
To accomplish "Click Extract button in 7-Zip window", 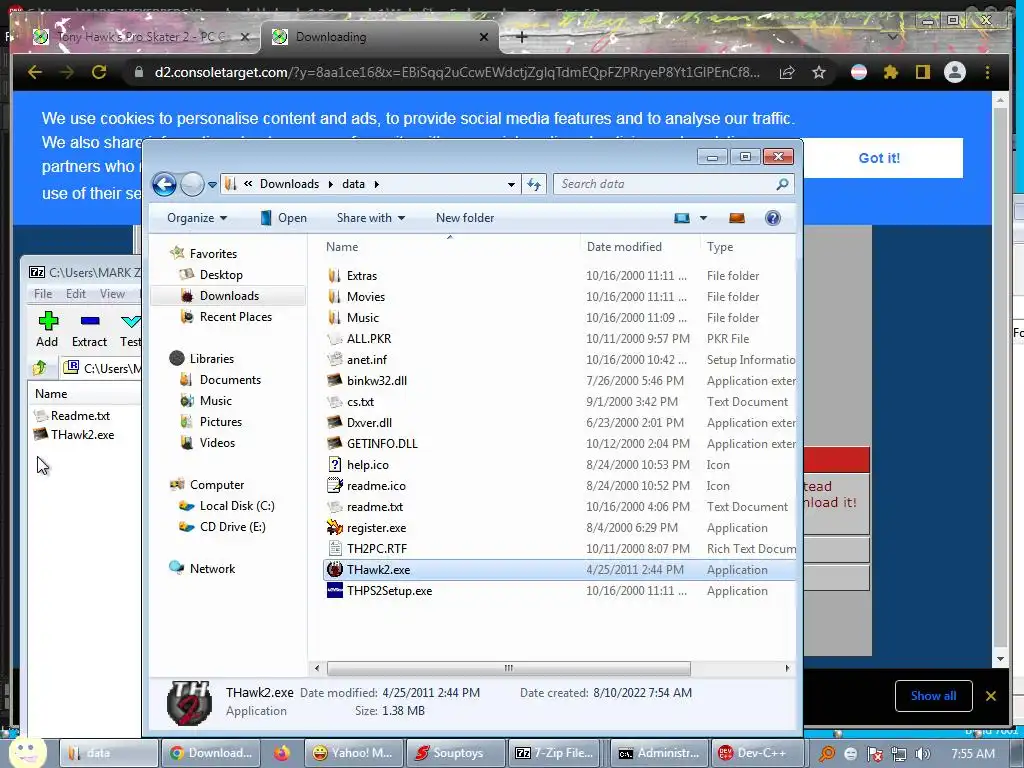I will click(89, 330).
